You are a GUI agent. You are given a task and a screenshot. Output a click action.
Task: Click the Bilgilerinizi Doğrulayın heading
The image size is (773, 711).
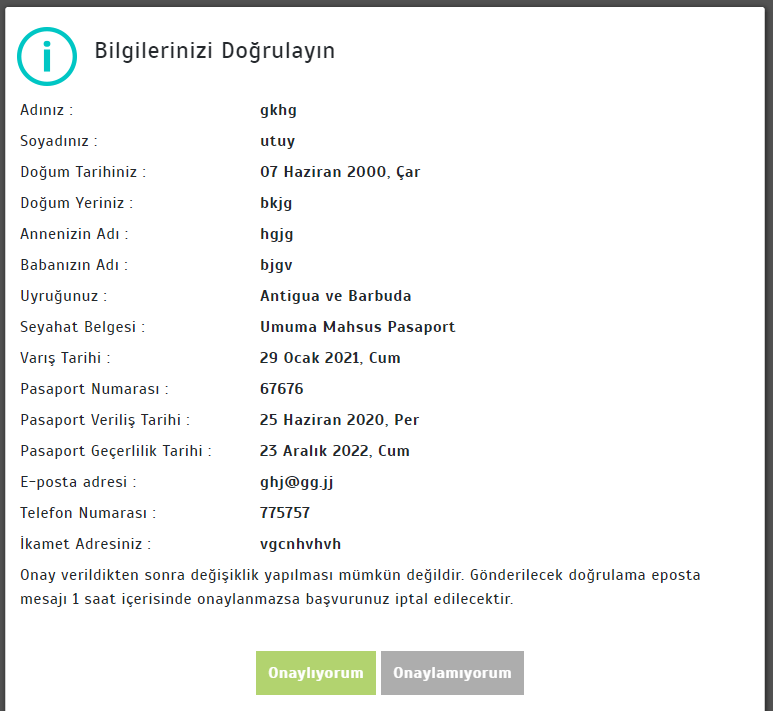214,51
